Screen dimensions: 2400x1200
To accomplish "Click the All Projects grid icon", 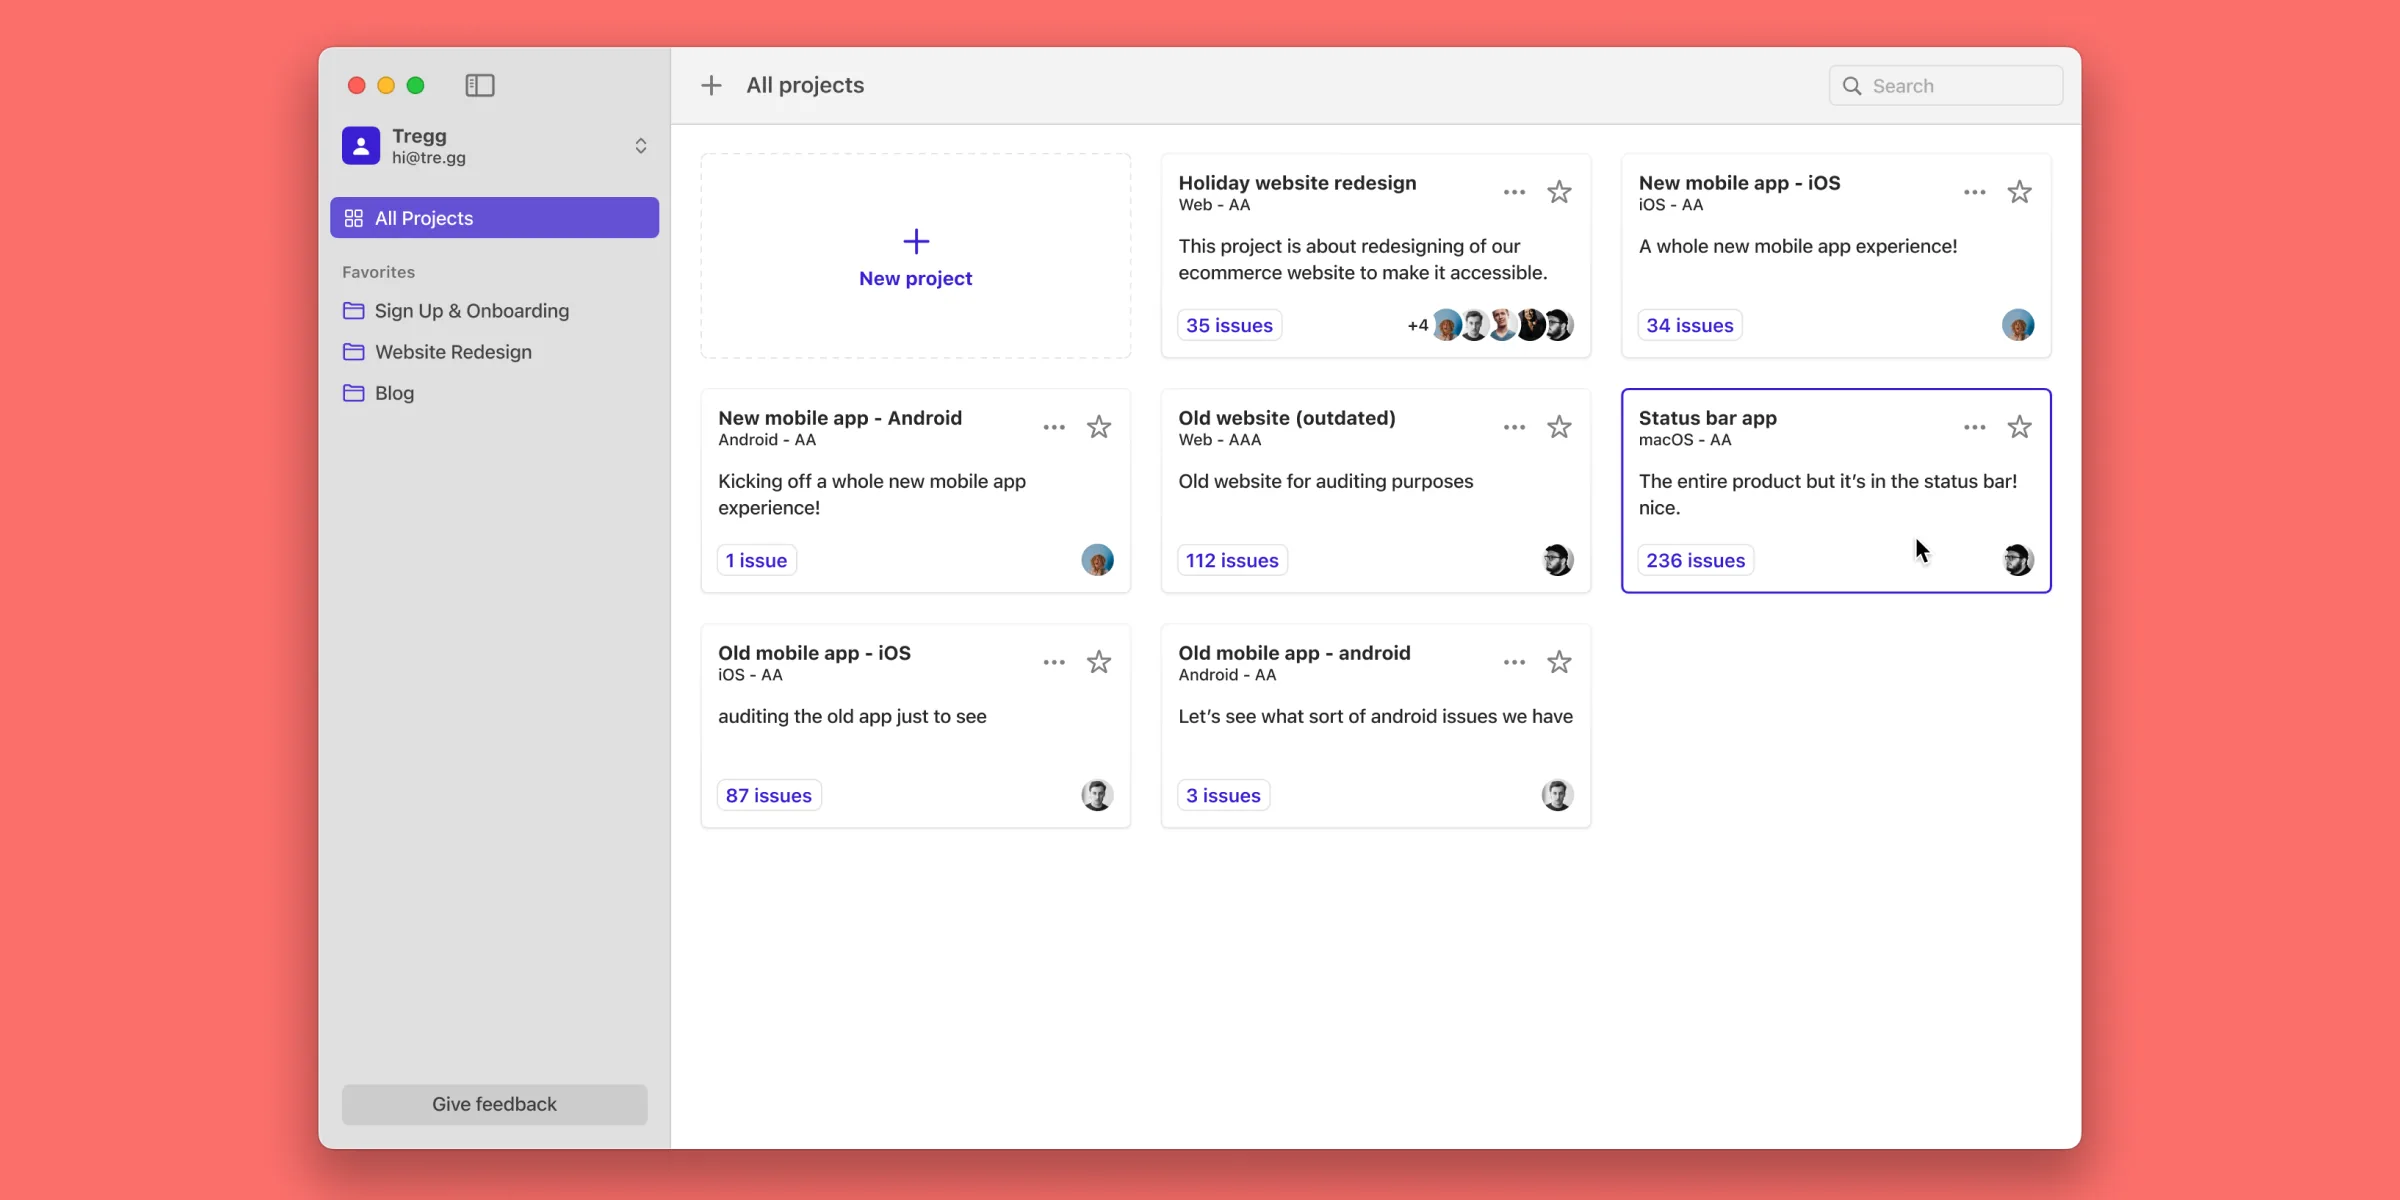I will (x=354, y=217).
